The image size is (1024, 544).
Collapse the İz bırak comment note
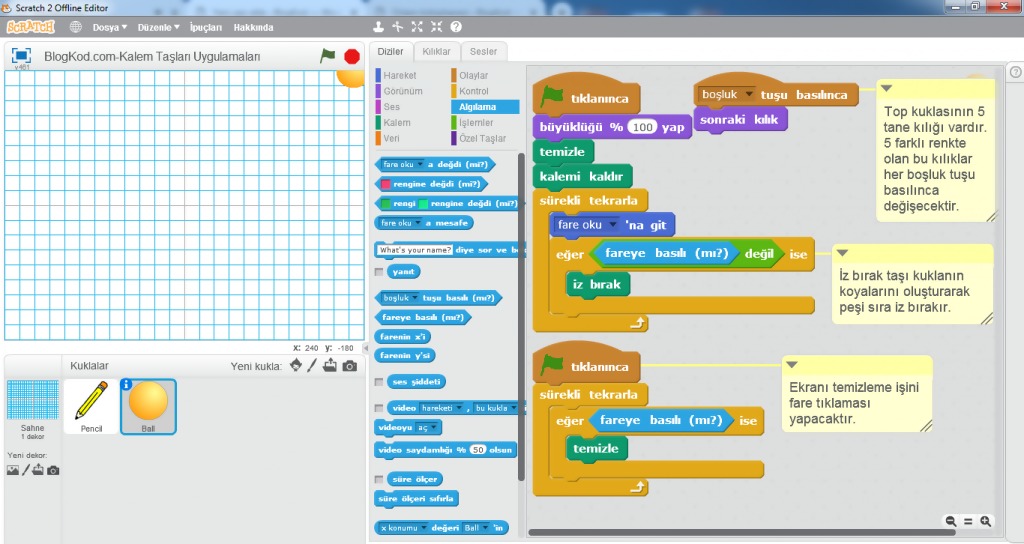point(842,253)
